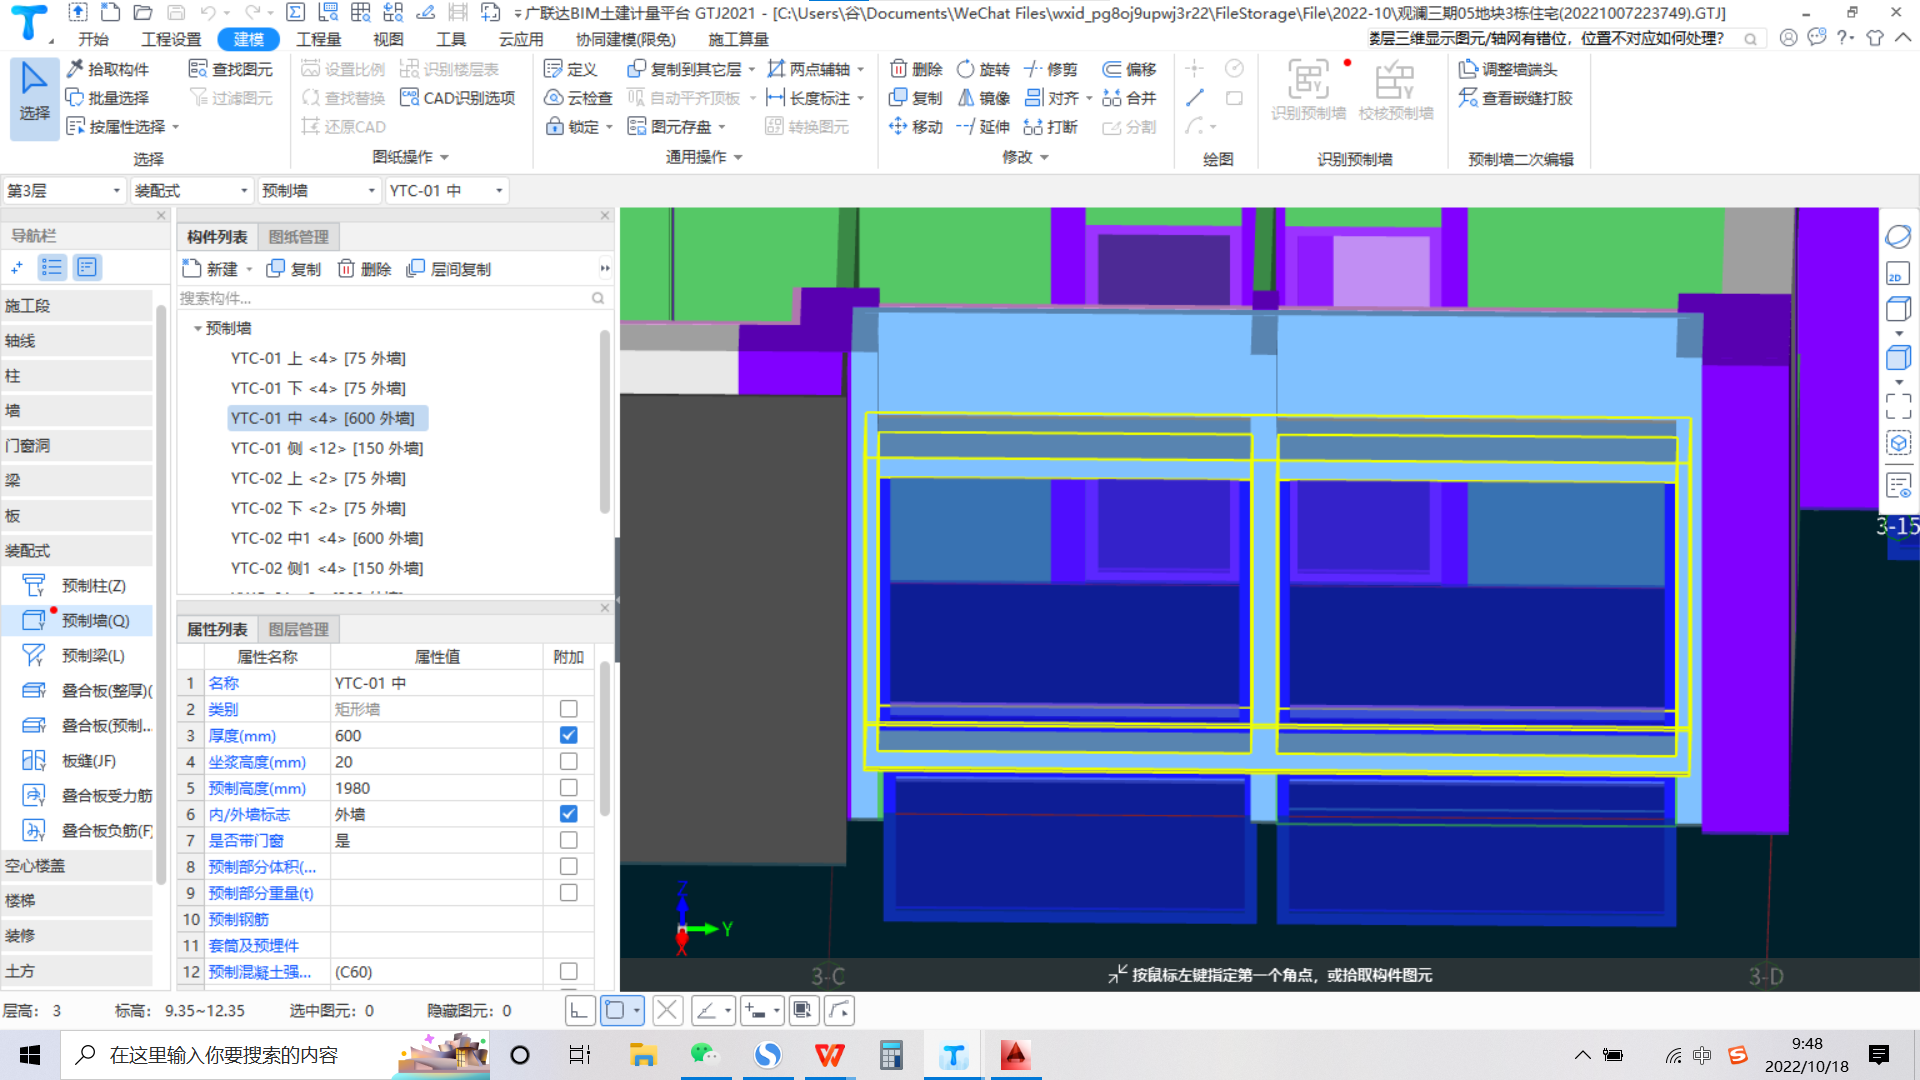Click the 定义 tool
The image size is (1920, 1080).
point(570,69)
